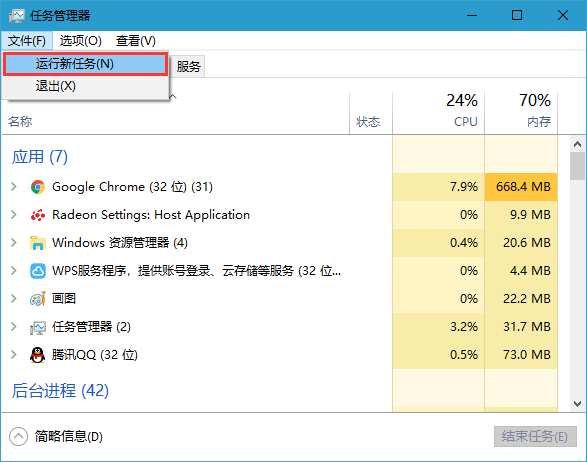Click the Radeon Settings red icon

click(37, 215)
